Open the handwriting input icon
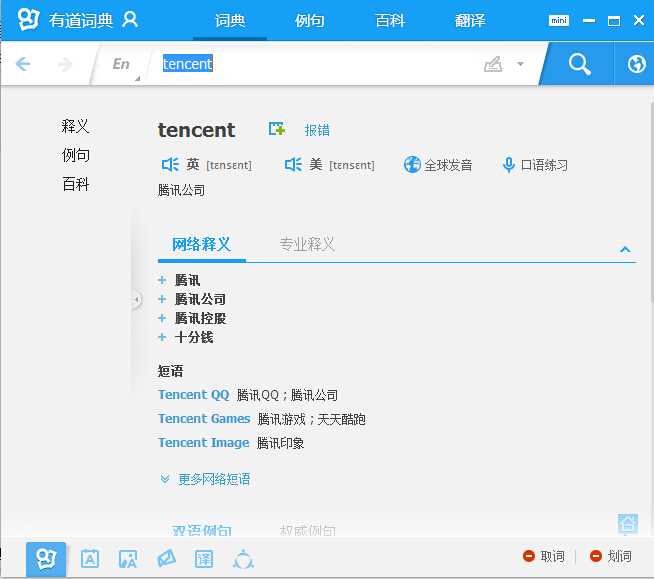Image resolution: width=654 pixels, height=579 pixels. pos(493,64)
